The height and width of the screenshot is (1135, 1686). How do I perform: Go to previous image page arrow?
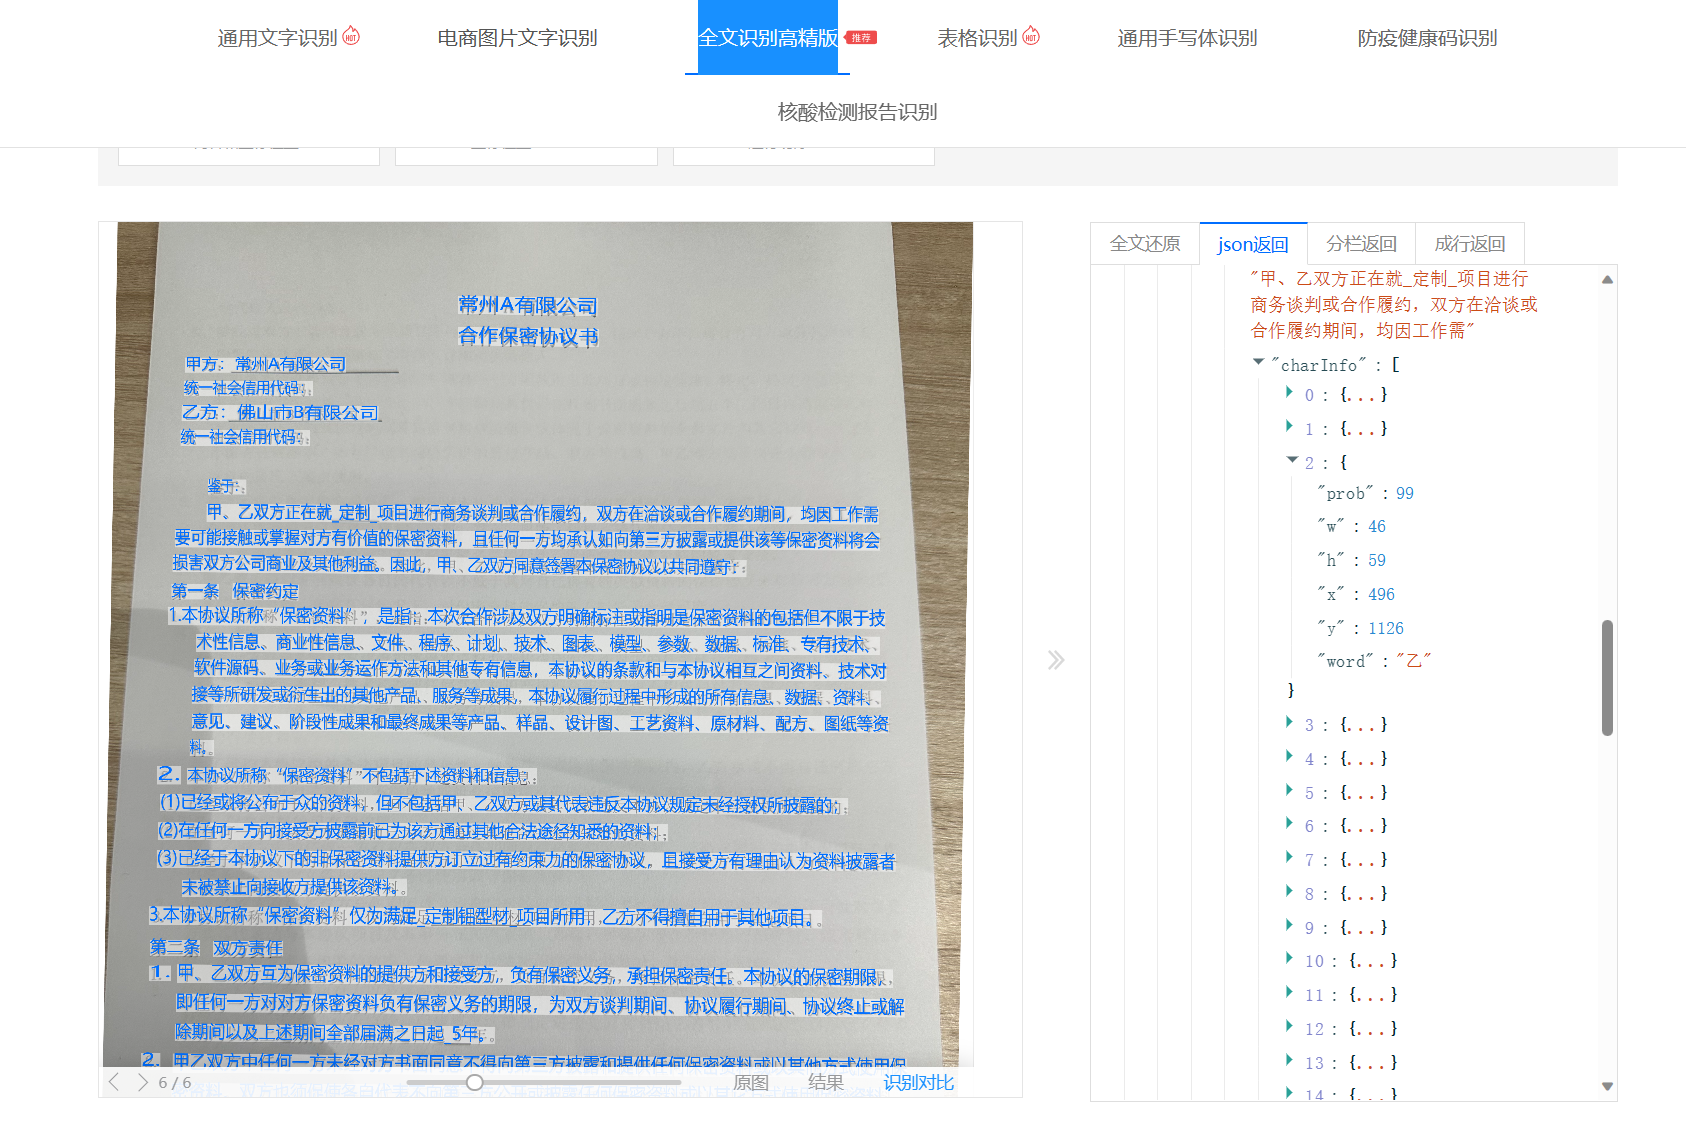(114, 1082)
